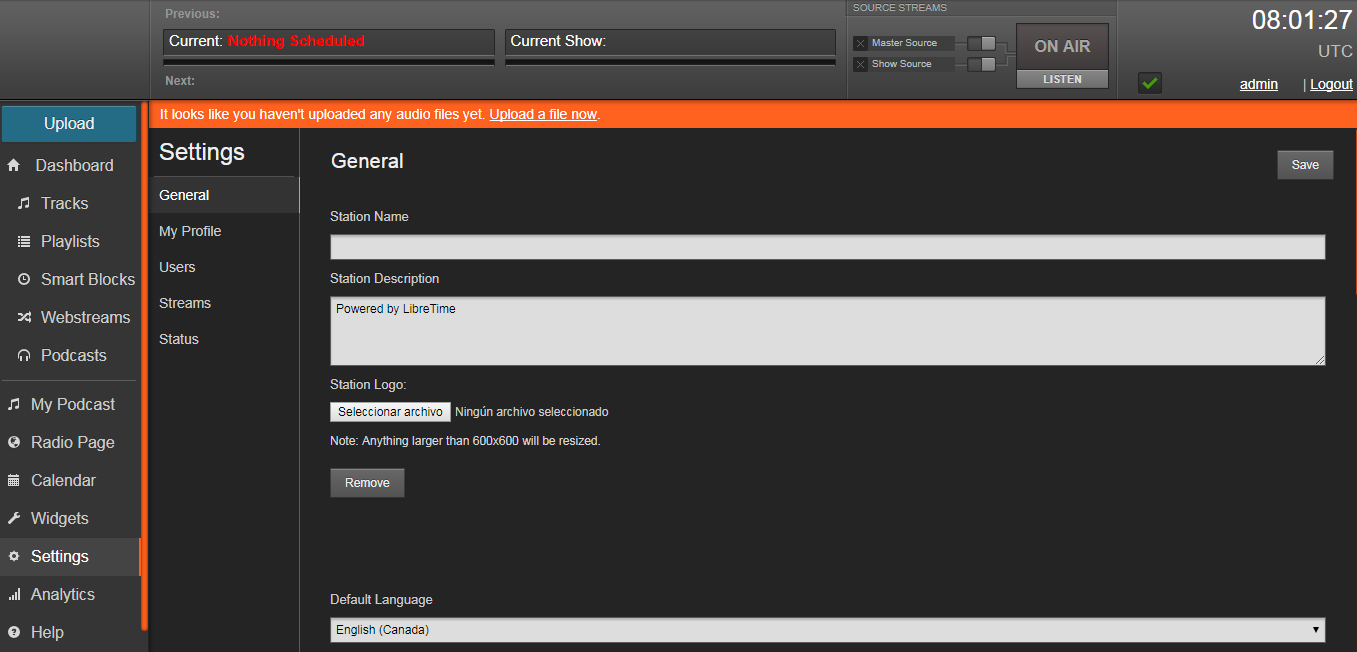This screenshot has height=652, width=1357.
Task: Click the Radio Page globe icon
Action: click(x=14, y=442)
